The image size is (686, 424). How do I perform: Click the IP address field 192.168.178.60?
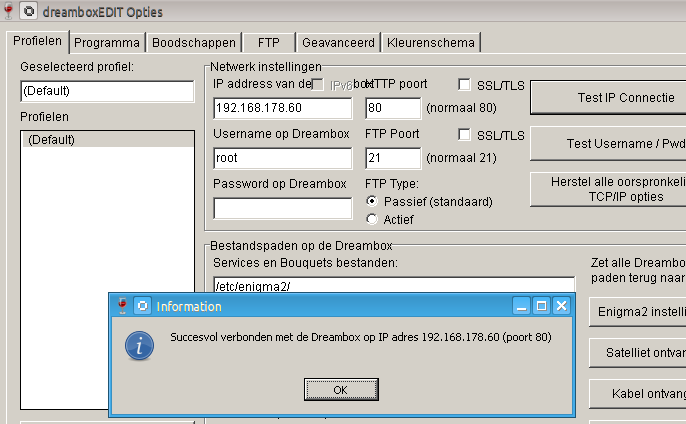pos(283,108)
